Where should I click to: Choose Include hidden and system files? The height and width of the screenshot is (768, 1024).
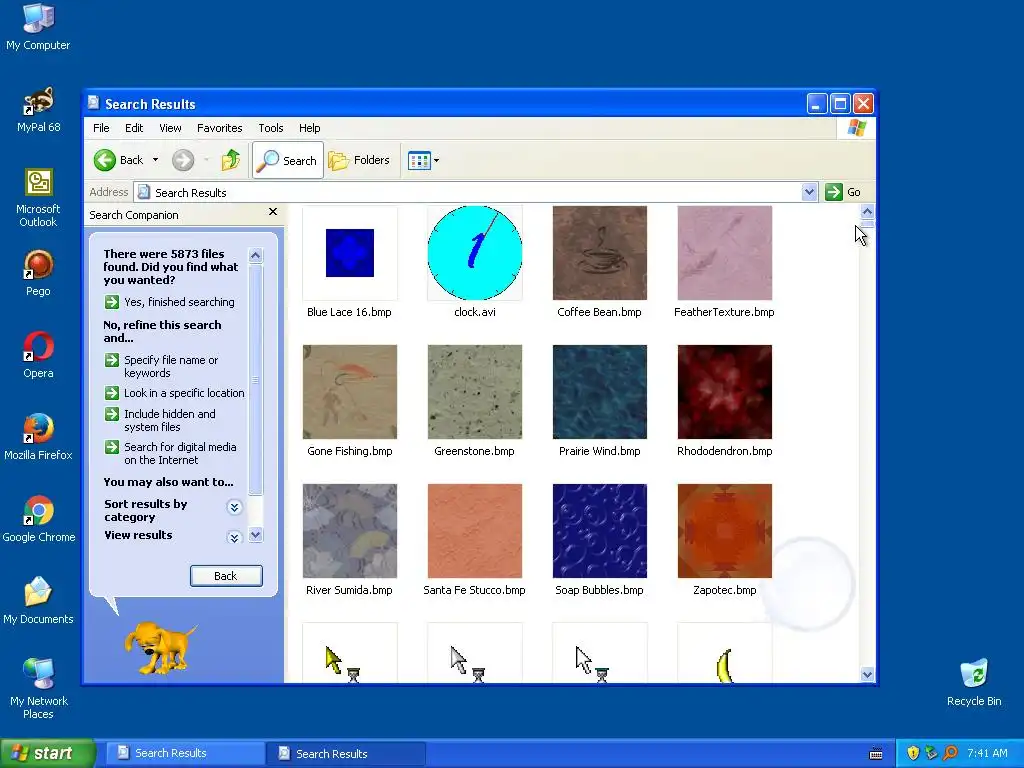coord(161,421)
